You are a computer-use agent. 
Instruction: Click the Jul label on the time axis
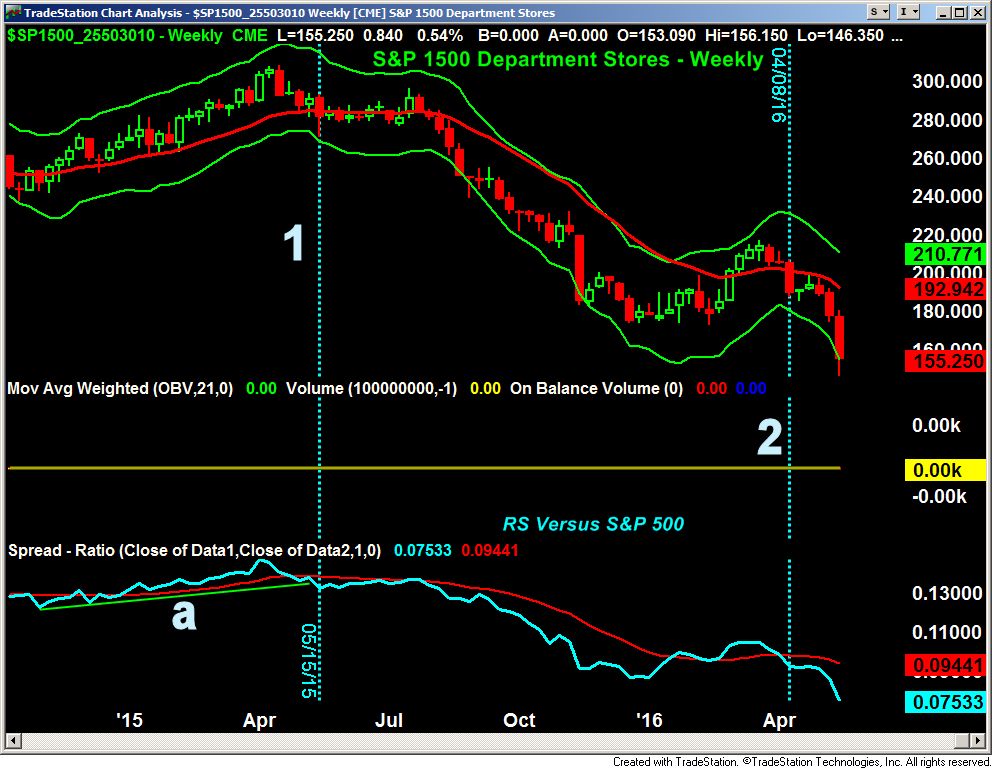(388, 720)
